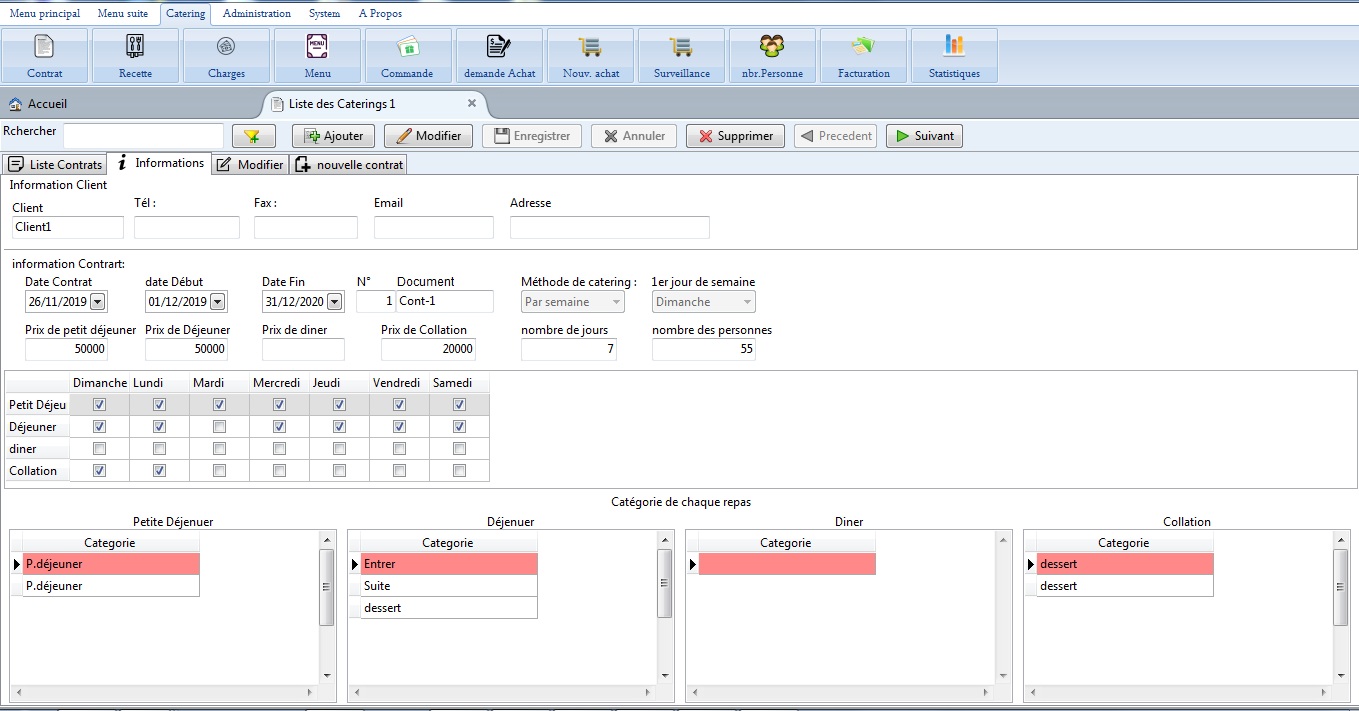
Task: Toggle Déjeuner checkbox for Mardi
Action: coord(219,427)
